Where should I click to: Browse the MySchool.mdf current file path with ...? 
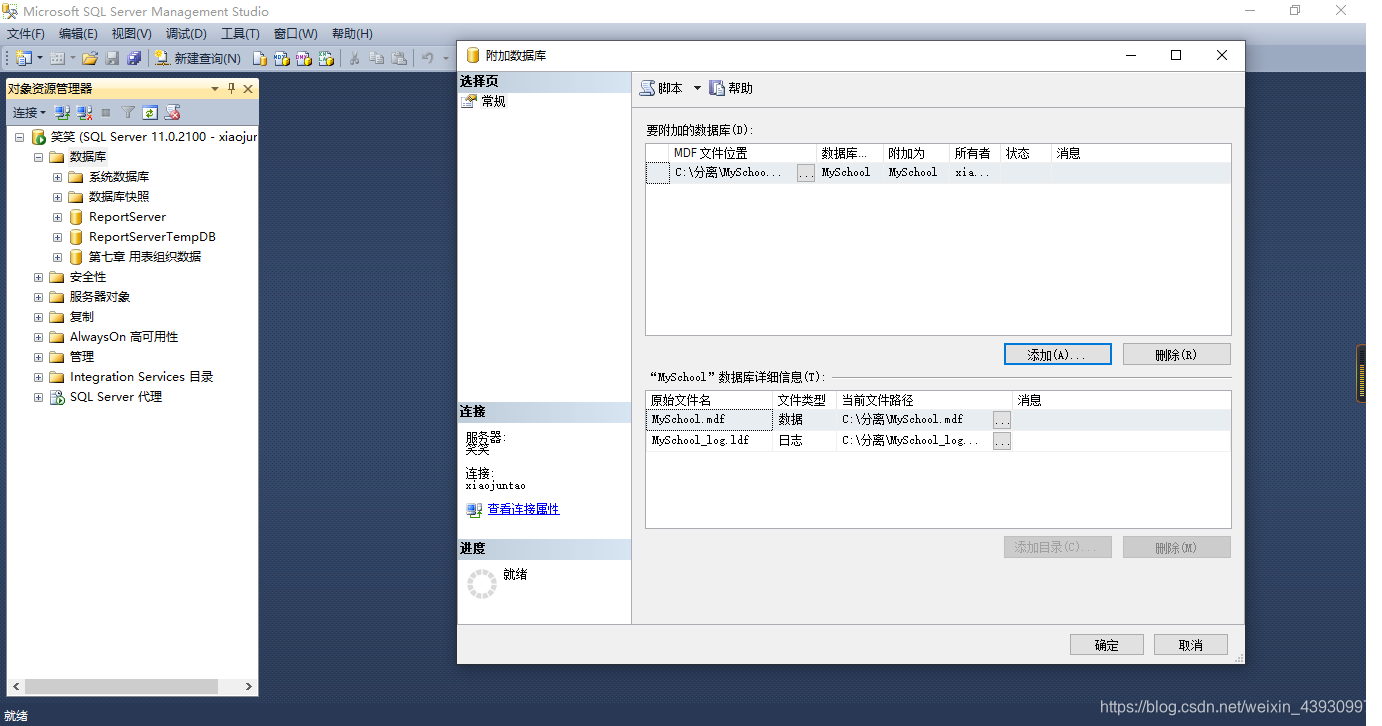[x=1002, y=420]
